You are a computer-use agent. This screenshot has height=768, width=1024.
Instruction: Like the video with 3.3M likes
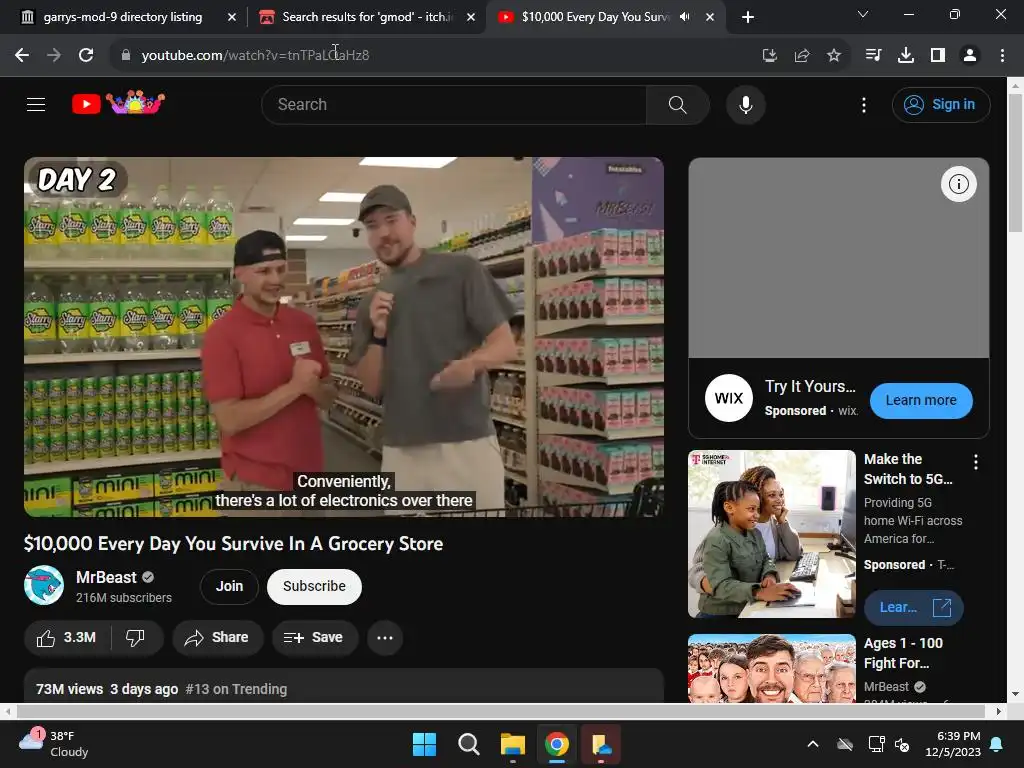pos(67,637)
